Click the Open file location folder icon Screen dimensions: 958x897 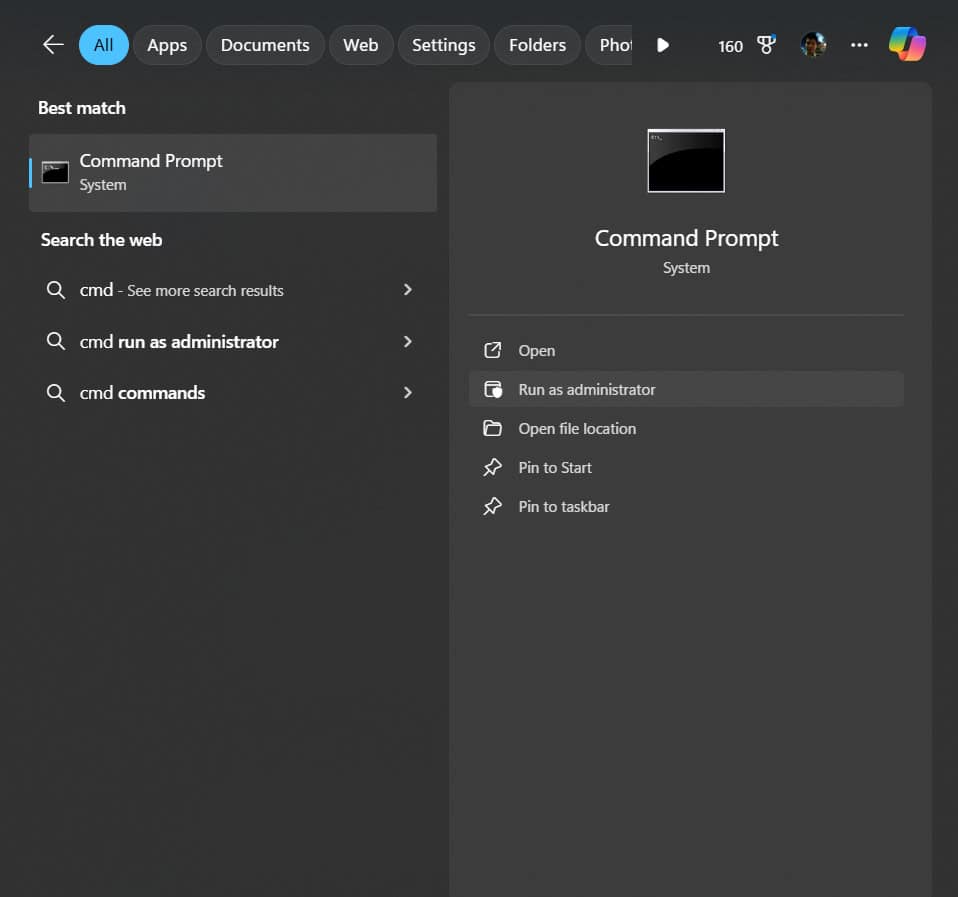(x=492, y=429)
